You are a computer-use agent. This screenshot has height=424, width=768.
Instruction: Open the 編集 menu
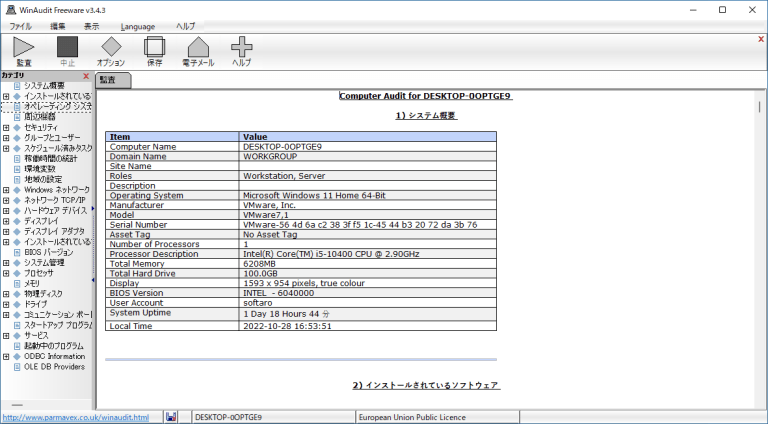tap(58, 26)
